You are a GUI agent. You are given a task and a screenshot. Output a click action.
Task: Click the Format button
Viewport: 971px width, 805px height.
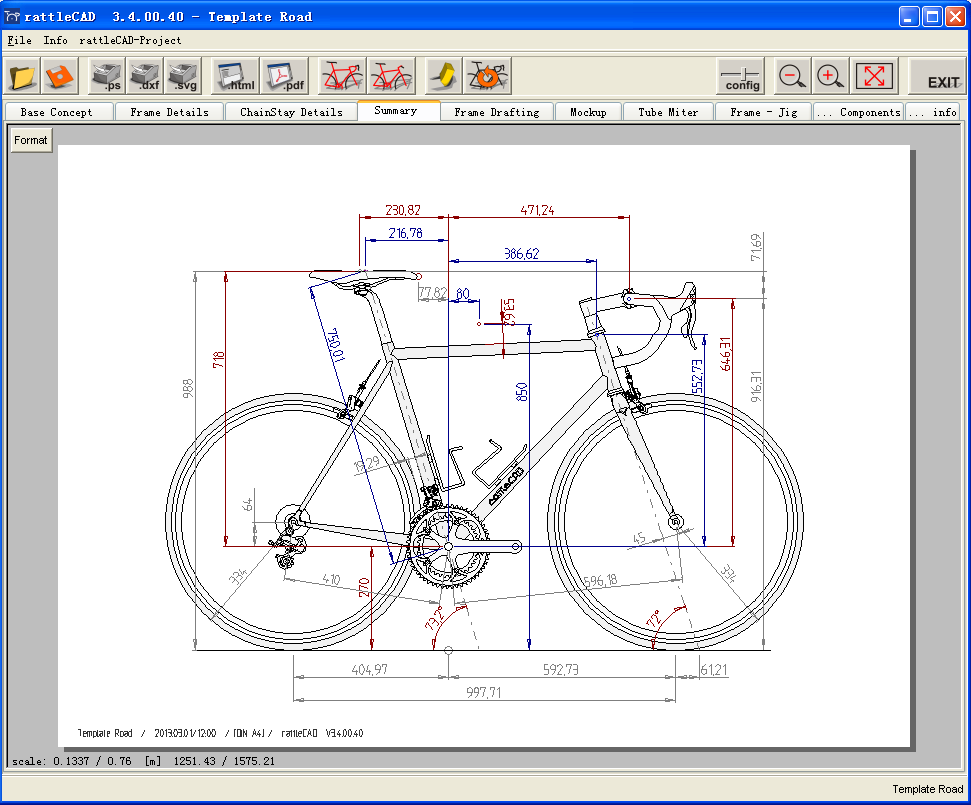point(31,141)
